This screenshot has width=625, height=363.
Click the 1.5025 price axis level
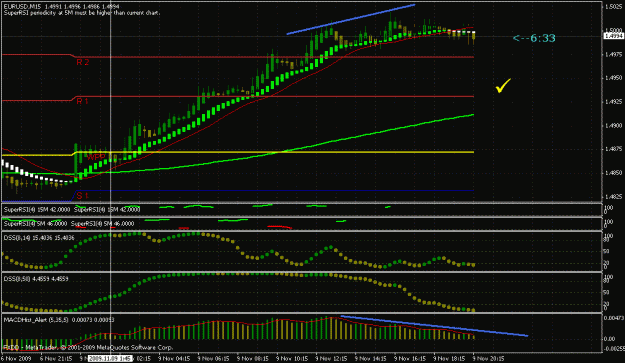pos(613,7)
